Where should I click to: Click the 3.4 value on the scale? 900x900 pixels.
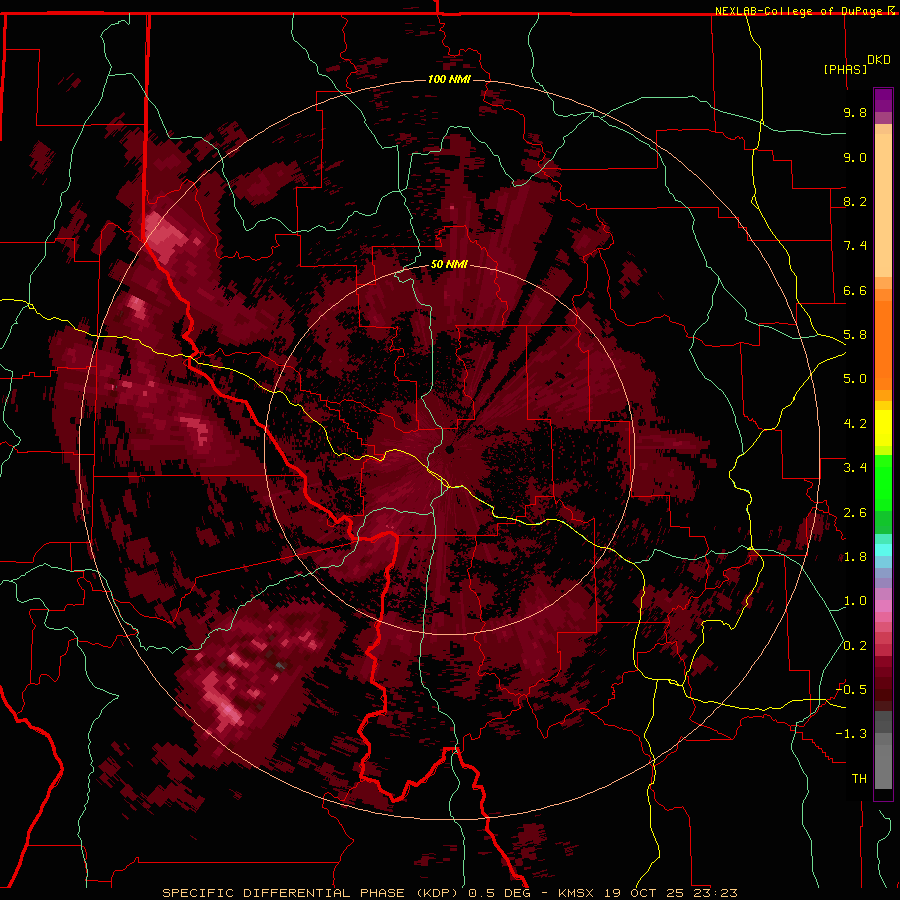tap(855, 468)
